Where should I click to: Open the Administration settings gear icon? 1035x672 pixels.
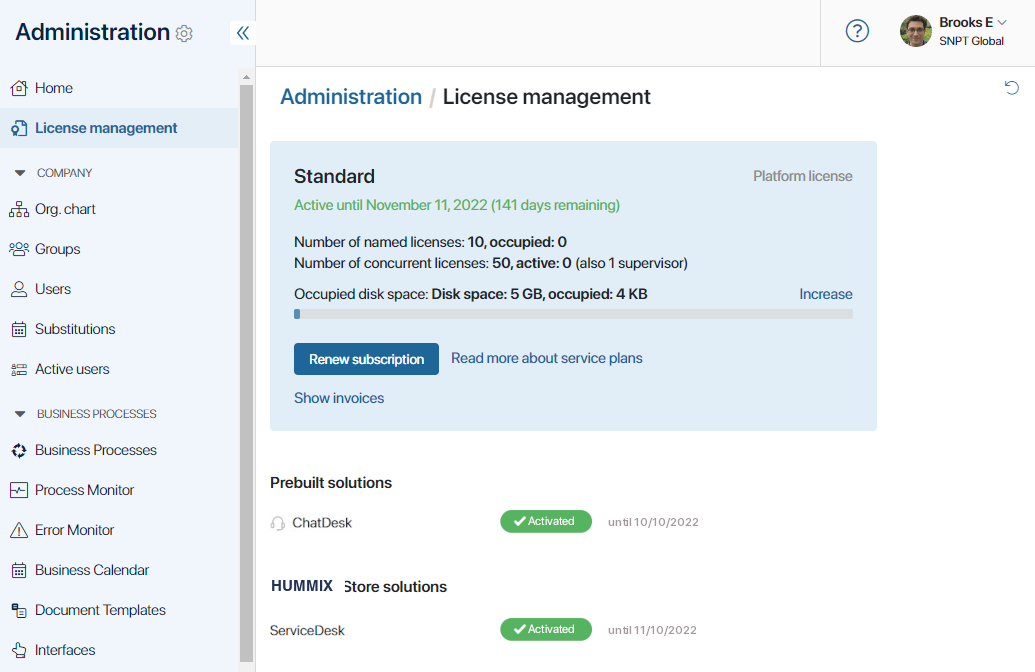[x=184, y=33]
